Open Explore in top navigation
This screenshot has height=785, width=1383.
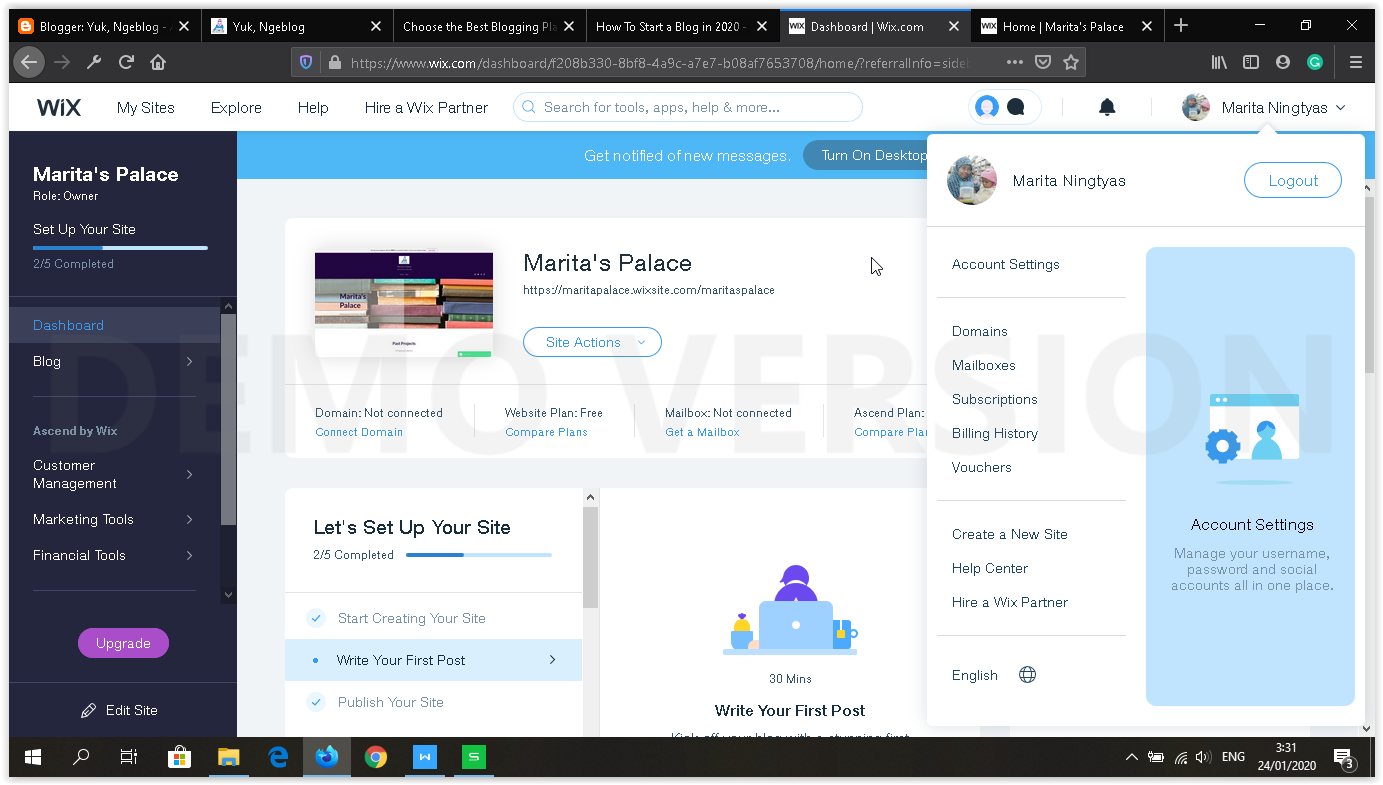tap(236, 108)
